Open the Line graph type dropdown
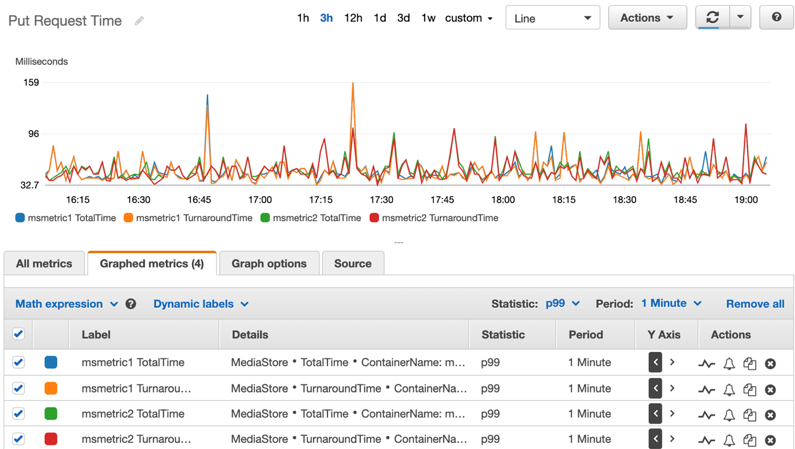Screen dimensions: 795x449 pos(553,18)
